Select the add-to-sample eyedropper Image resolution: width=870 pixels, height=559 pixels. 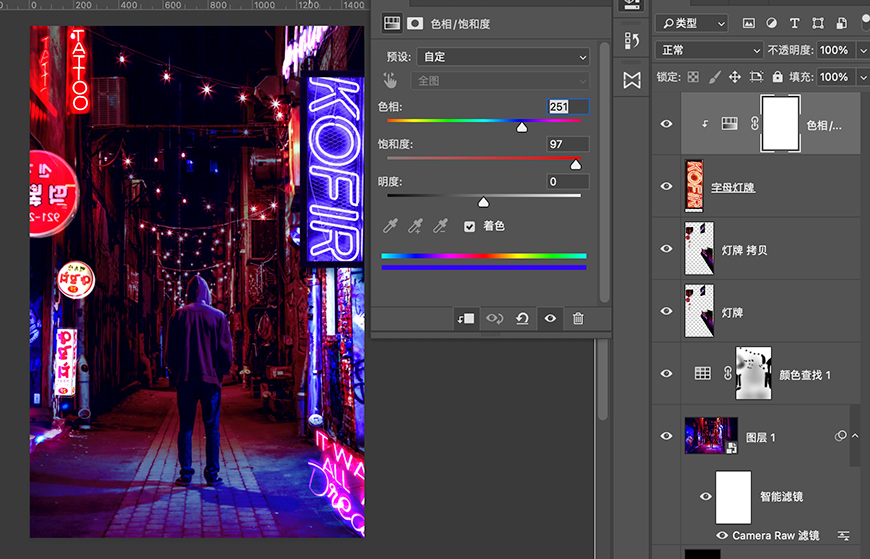[x=415, y=227]
